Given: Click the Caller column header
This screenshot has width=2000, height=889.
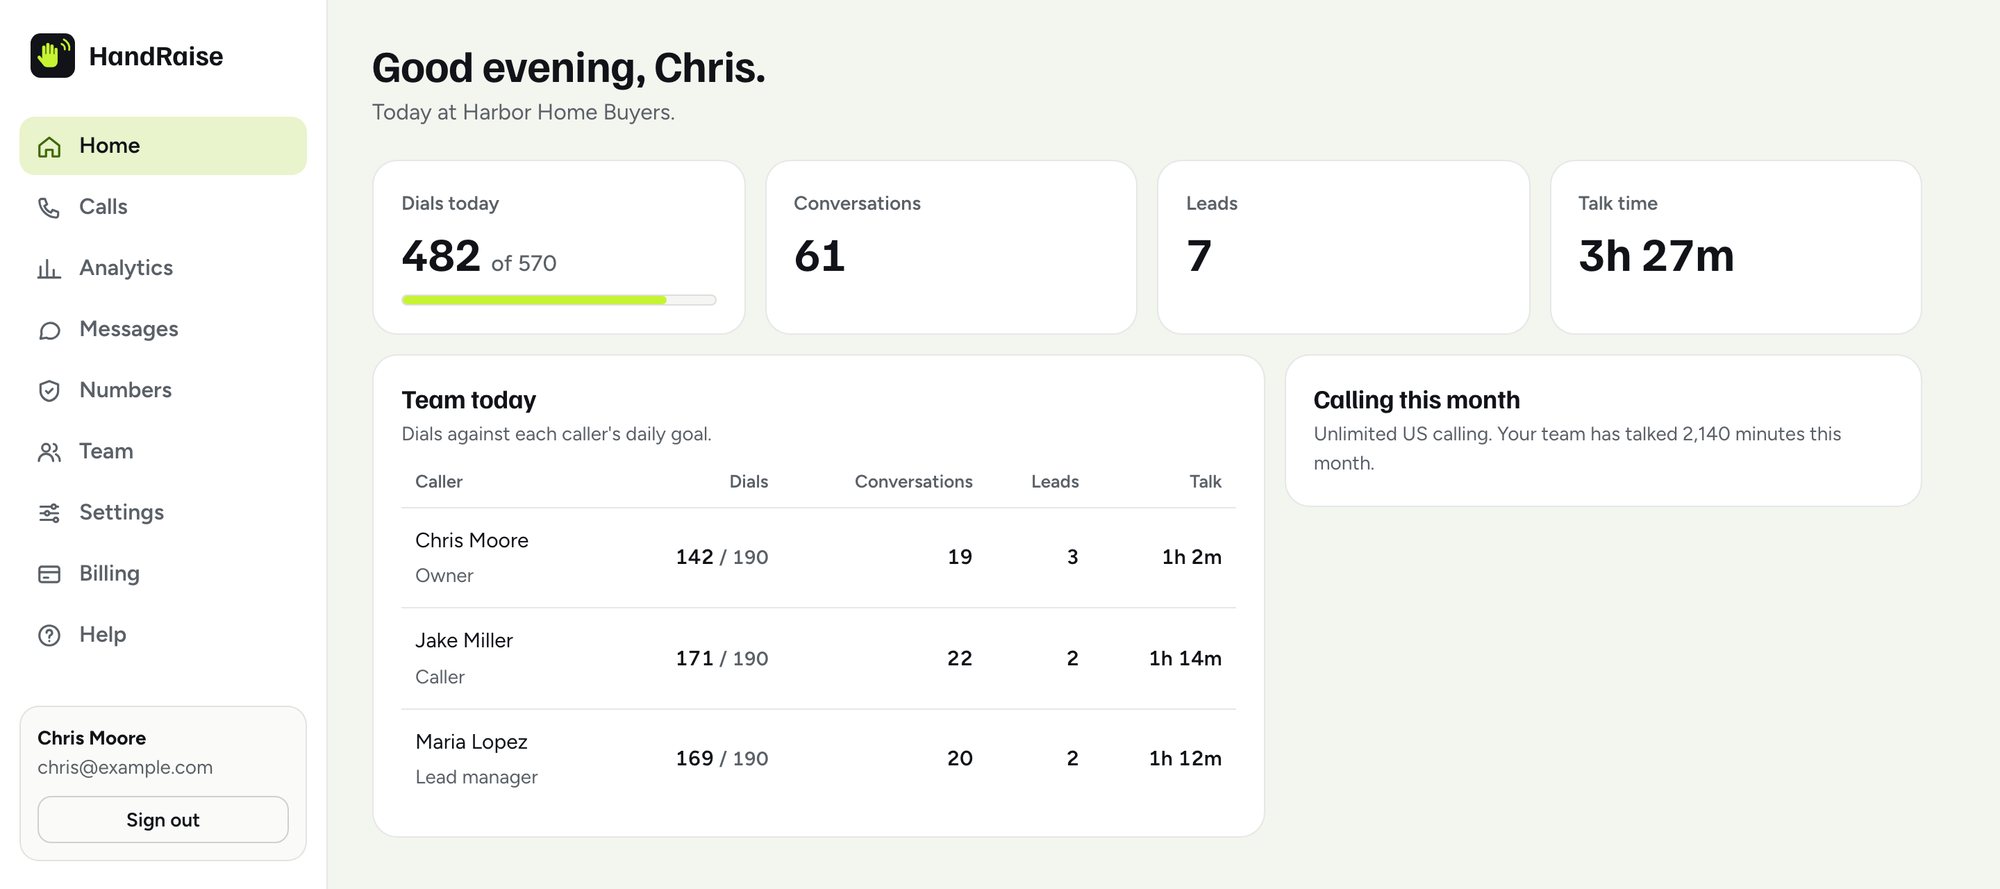Looking at the screenshot, I should 439,482.
